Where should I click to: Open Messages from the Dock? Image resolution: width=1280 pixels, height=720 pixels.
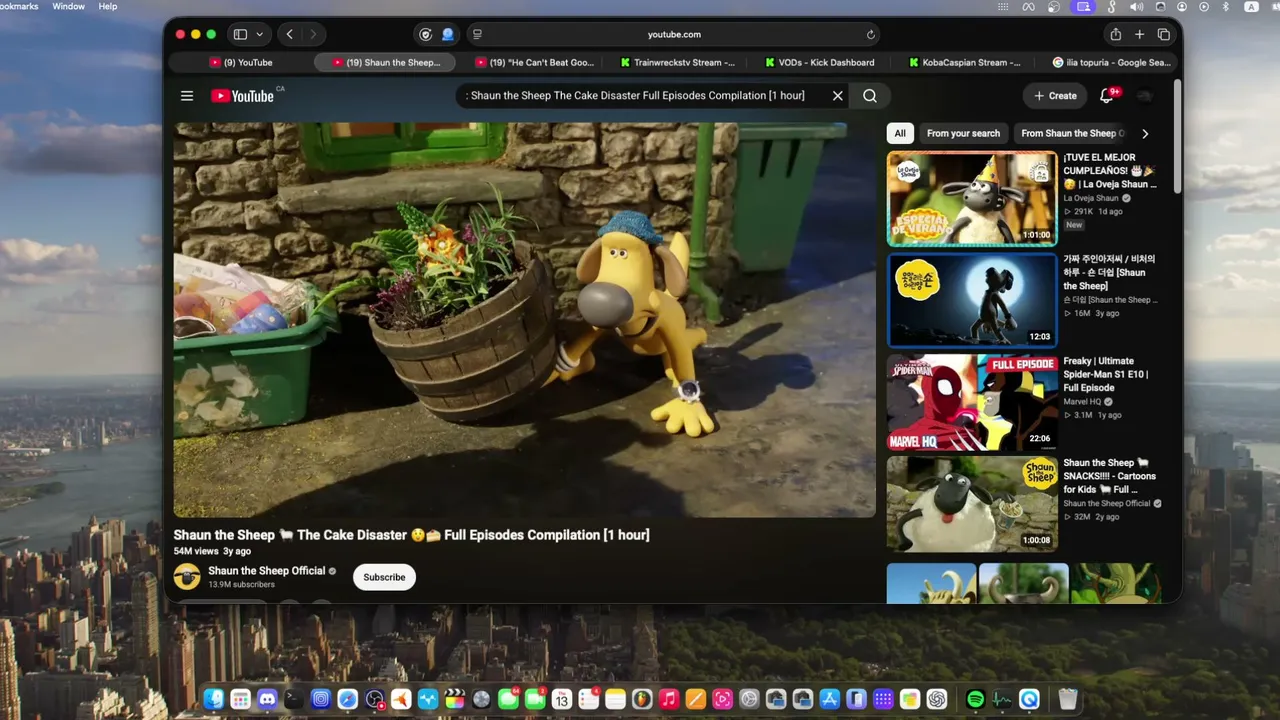508,699
